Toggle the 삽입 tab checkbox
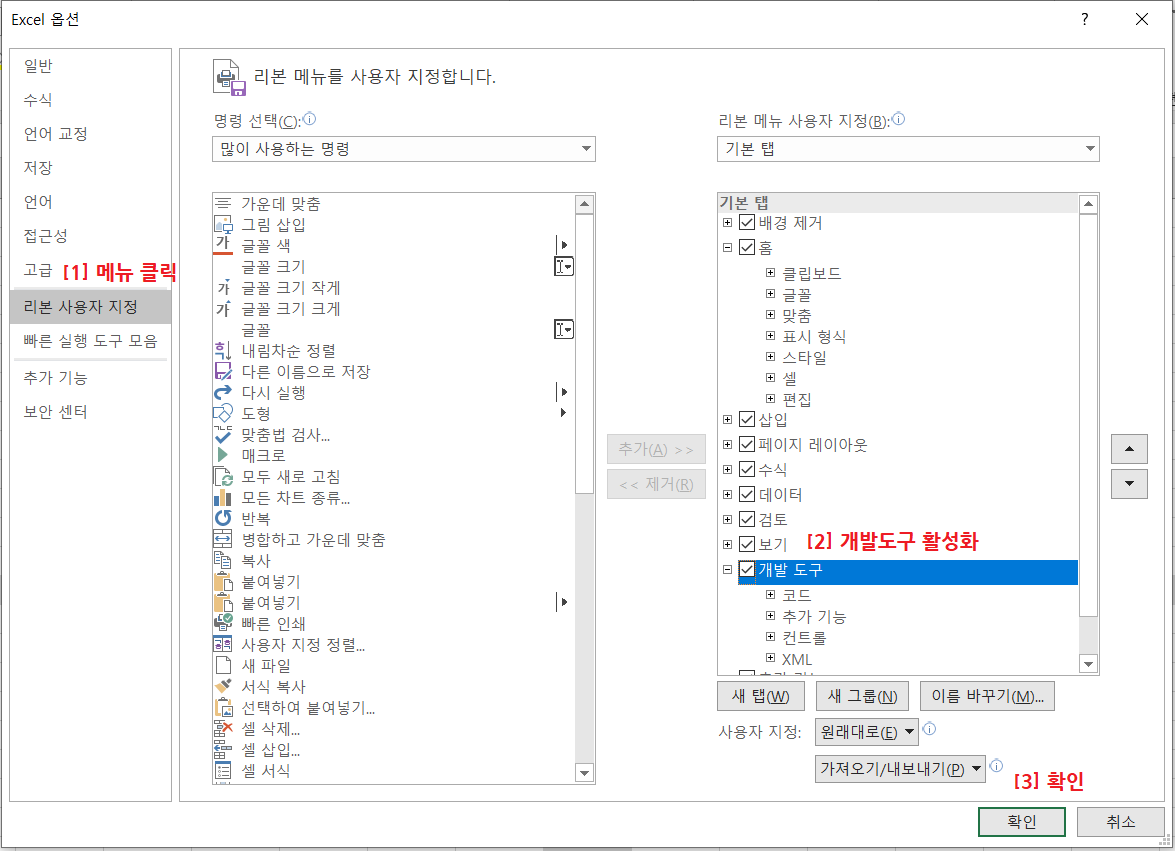 [x=746, y=420]
